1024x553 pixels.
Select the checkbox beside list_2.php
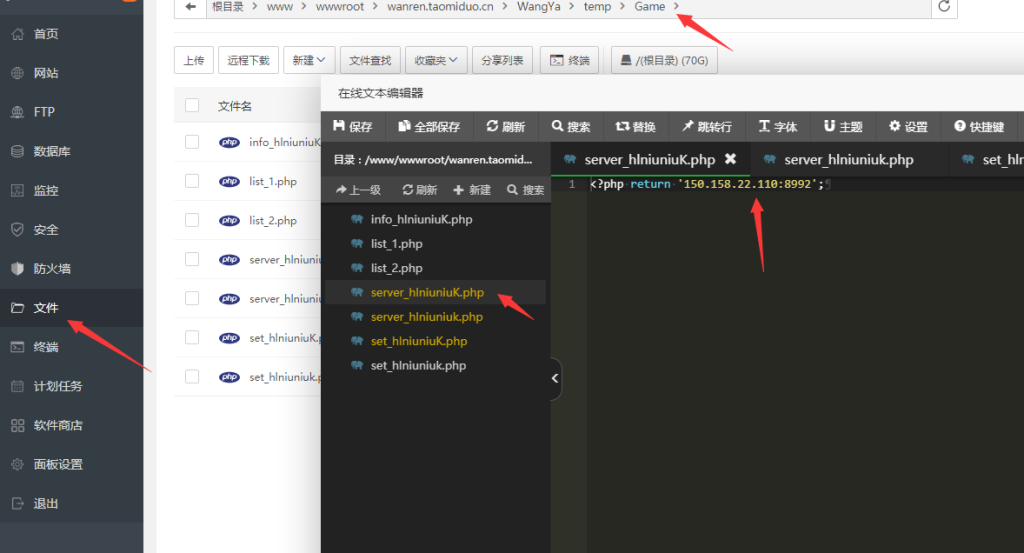click(x=192, y=220)
